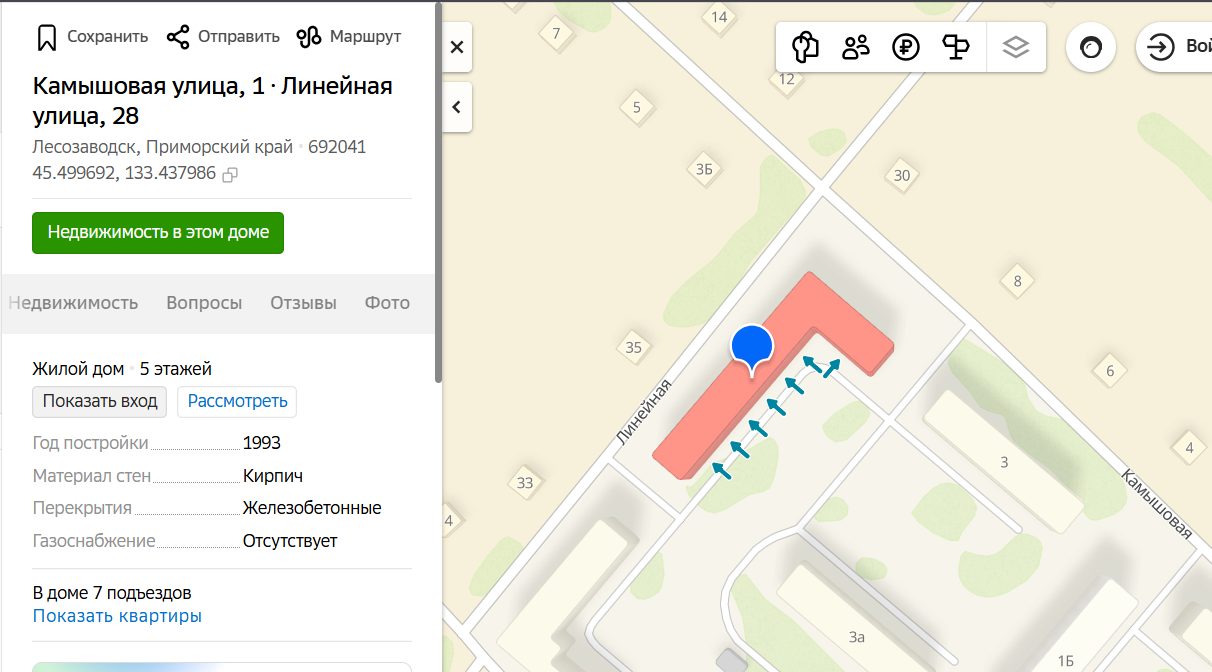Collapse the side panel with the chevron

point(456,107)
